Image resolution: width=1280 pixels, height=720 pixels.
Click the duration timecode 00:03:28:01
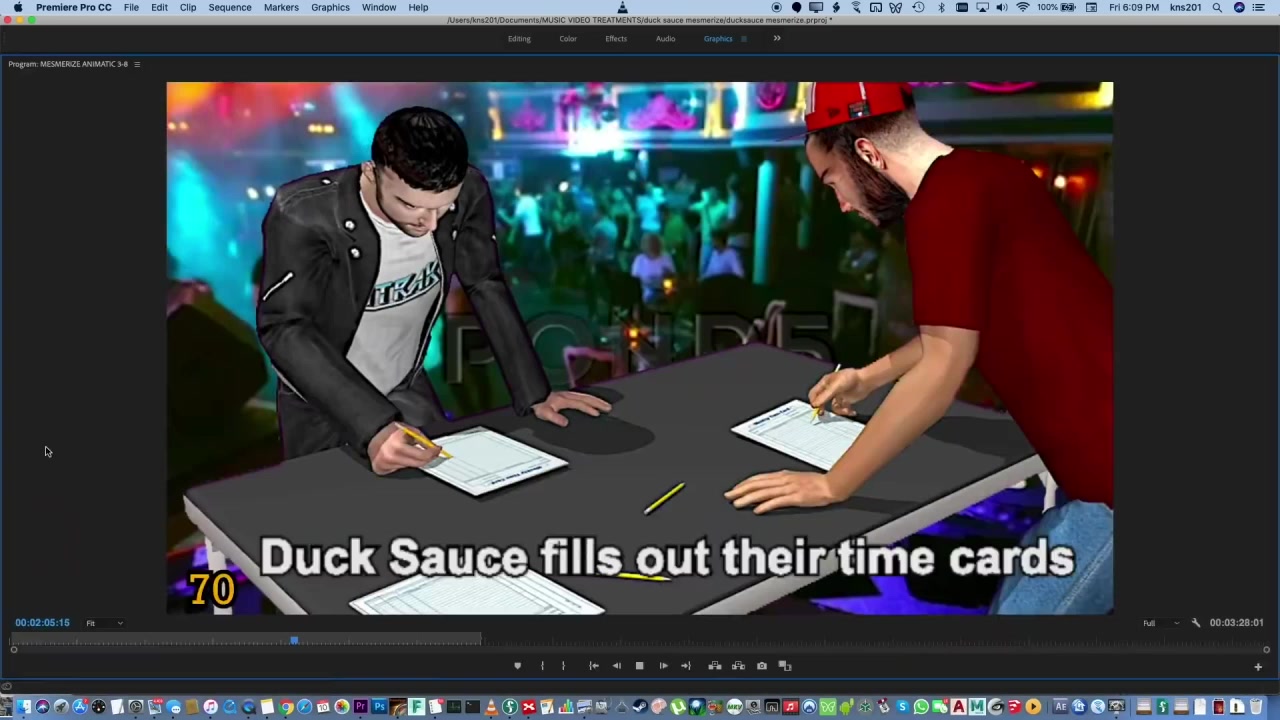(x=1236, y=623)
